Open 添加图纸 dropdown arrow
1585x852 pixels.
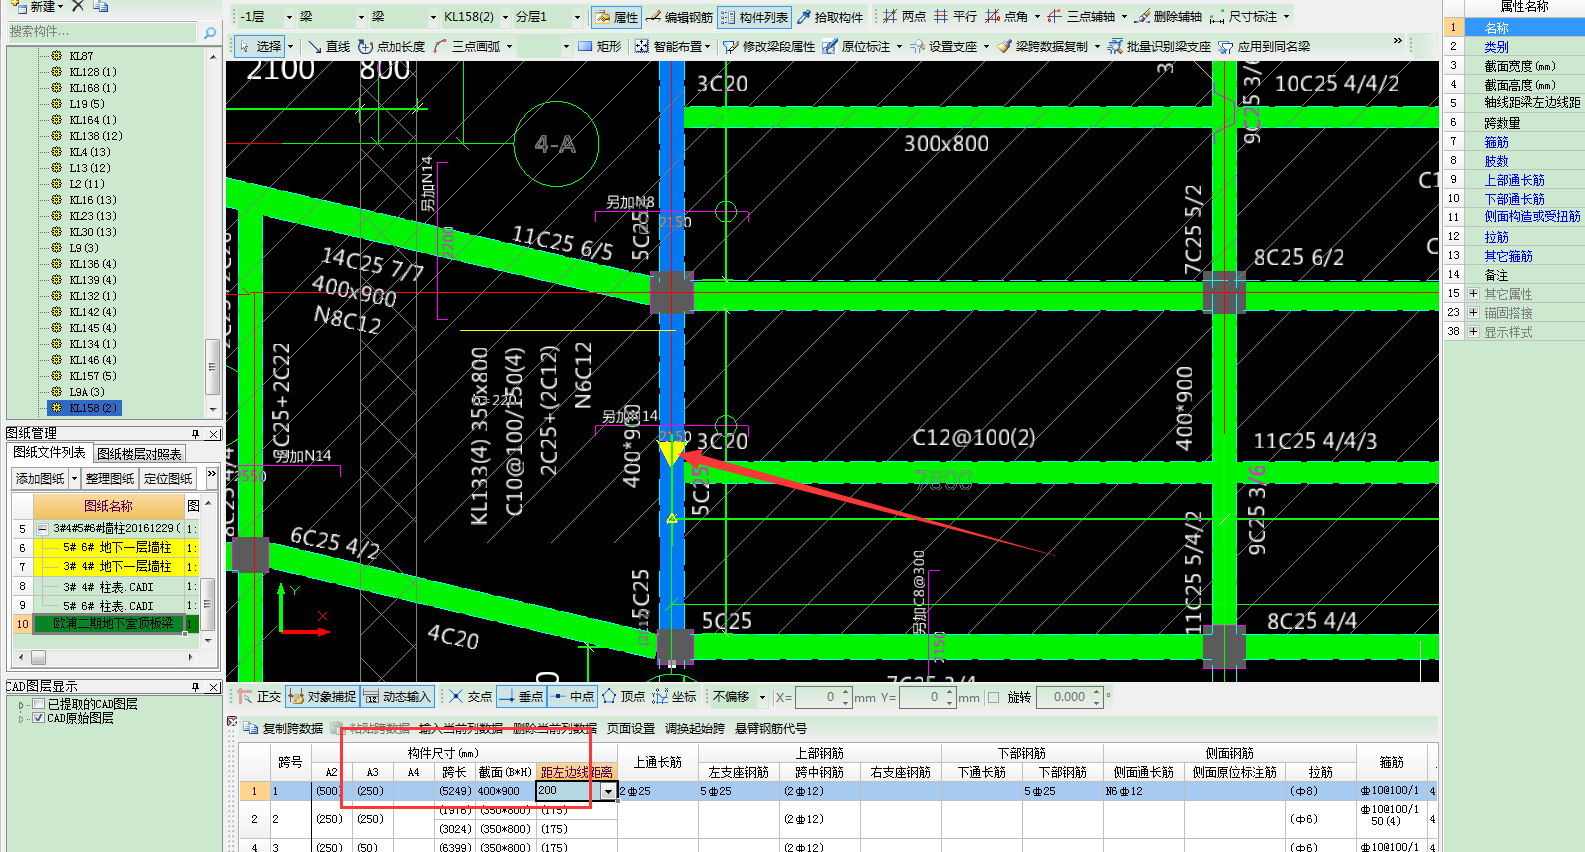74,479
